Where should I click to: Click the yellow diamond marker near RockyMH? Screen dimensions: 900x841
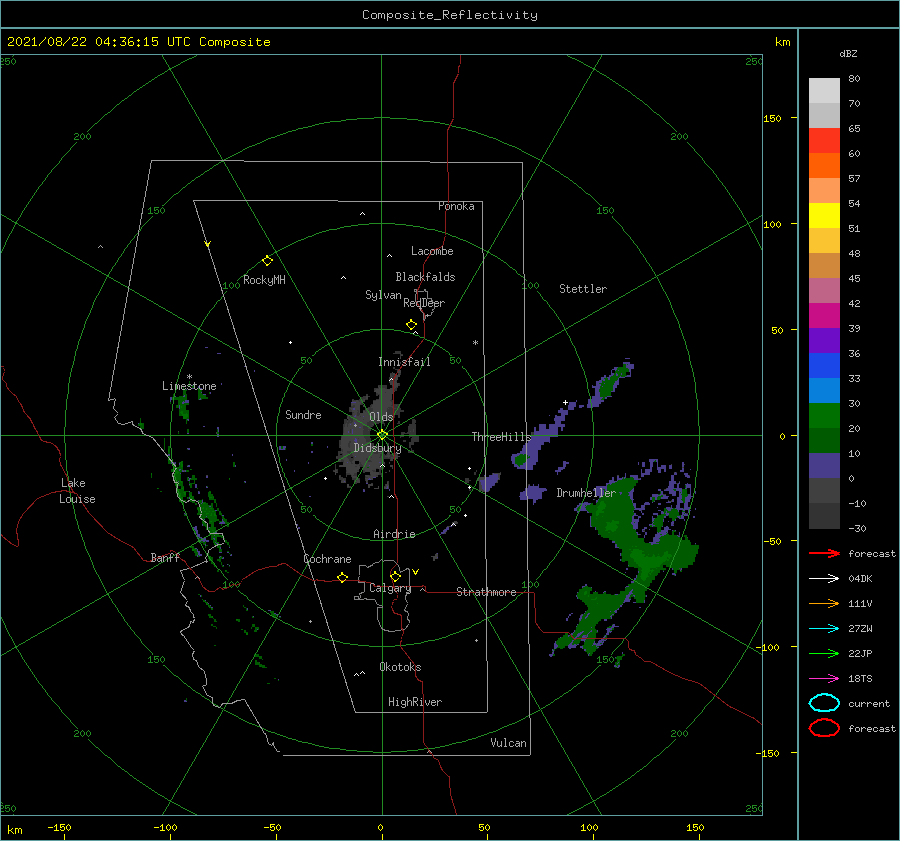coord(267,261)
